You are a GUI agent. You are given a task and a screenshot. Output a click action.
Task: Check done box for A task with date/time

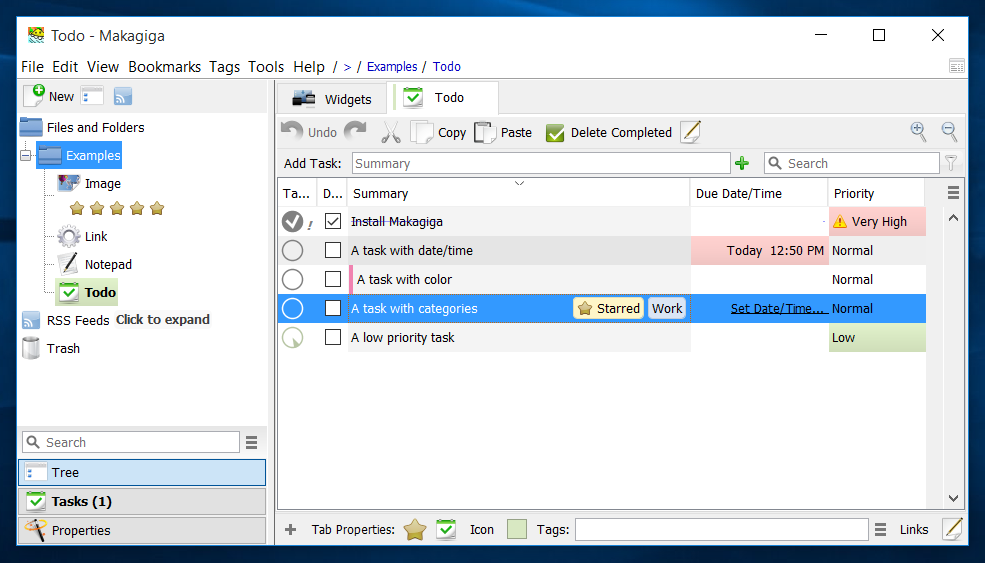[333, 250]
